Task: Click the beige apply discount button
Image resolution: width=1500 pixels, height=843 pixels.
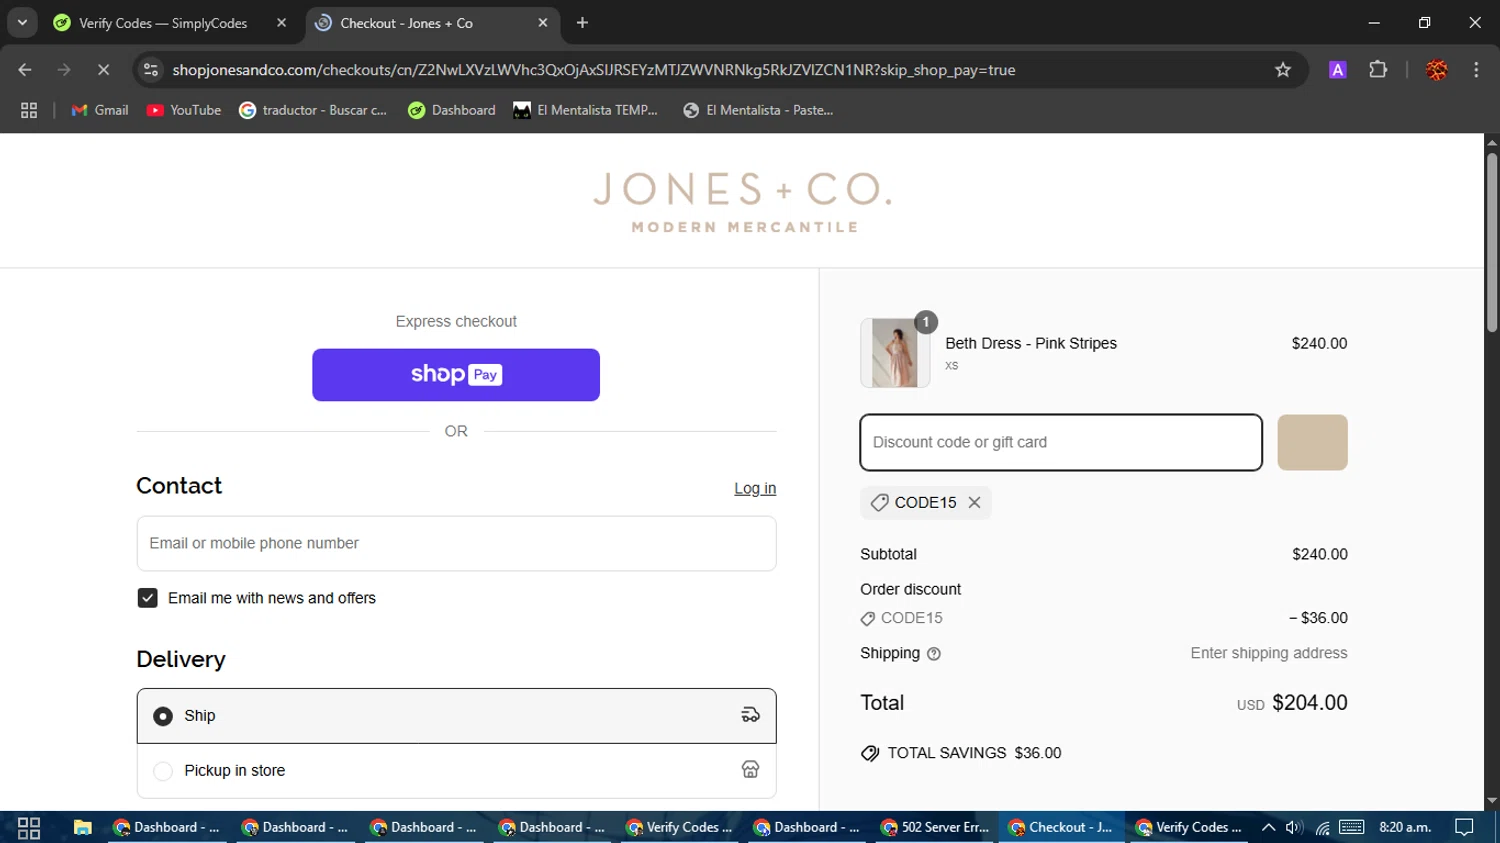Action: [1312, 442]
